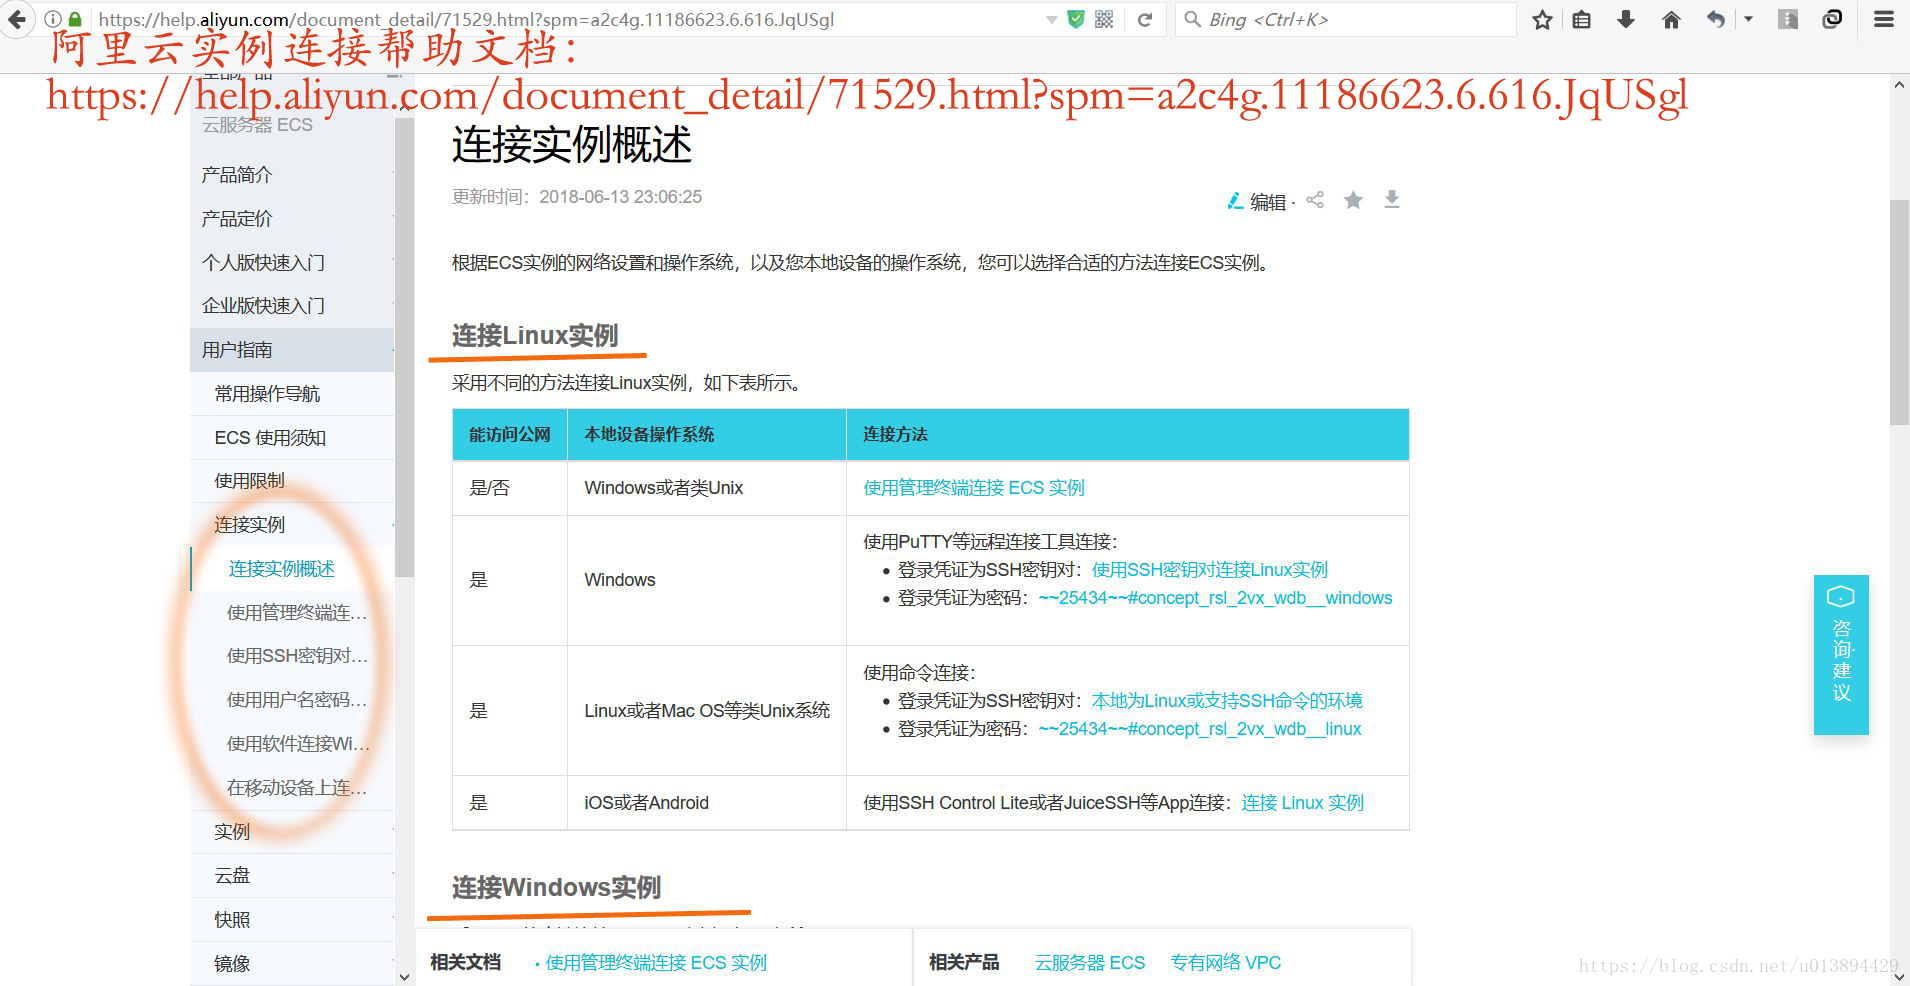Open ECS 使用须知 in the sidebar
The height and width of the screenshot is (986, 1910).
click(270, 438)
